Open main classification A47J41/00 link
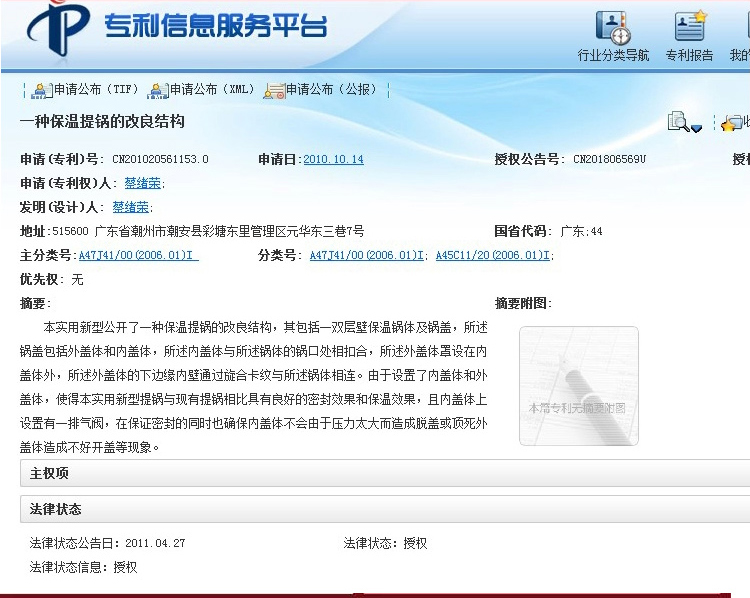 point(139,255)
